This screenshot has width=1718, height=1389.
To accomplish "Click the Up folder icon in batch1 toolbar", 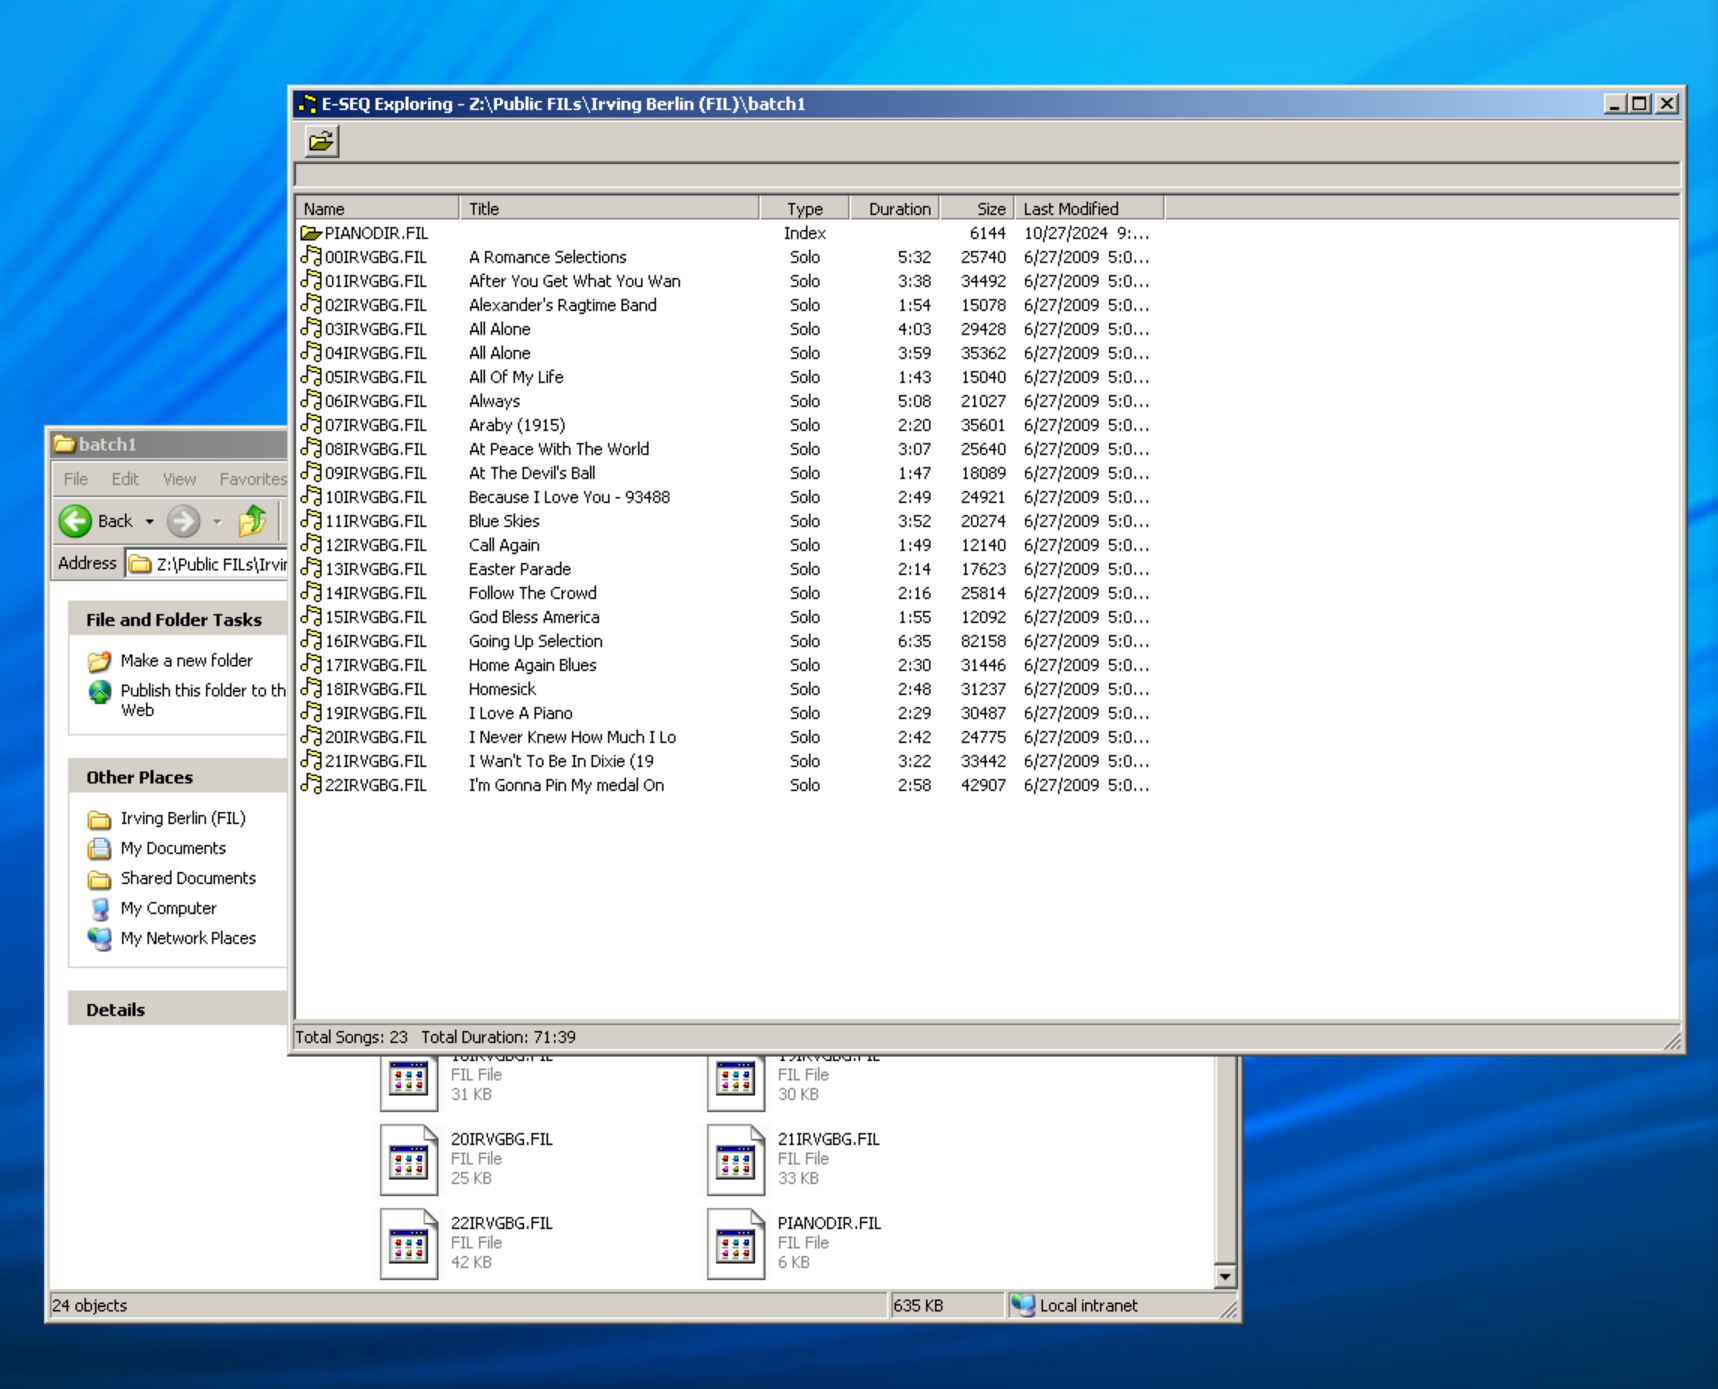I will (x=253, y=521).
